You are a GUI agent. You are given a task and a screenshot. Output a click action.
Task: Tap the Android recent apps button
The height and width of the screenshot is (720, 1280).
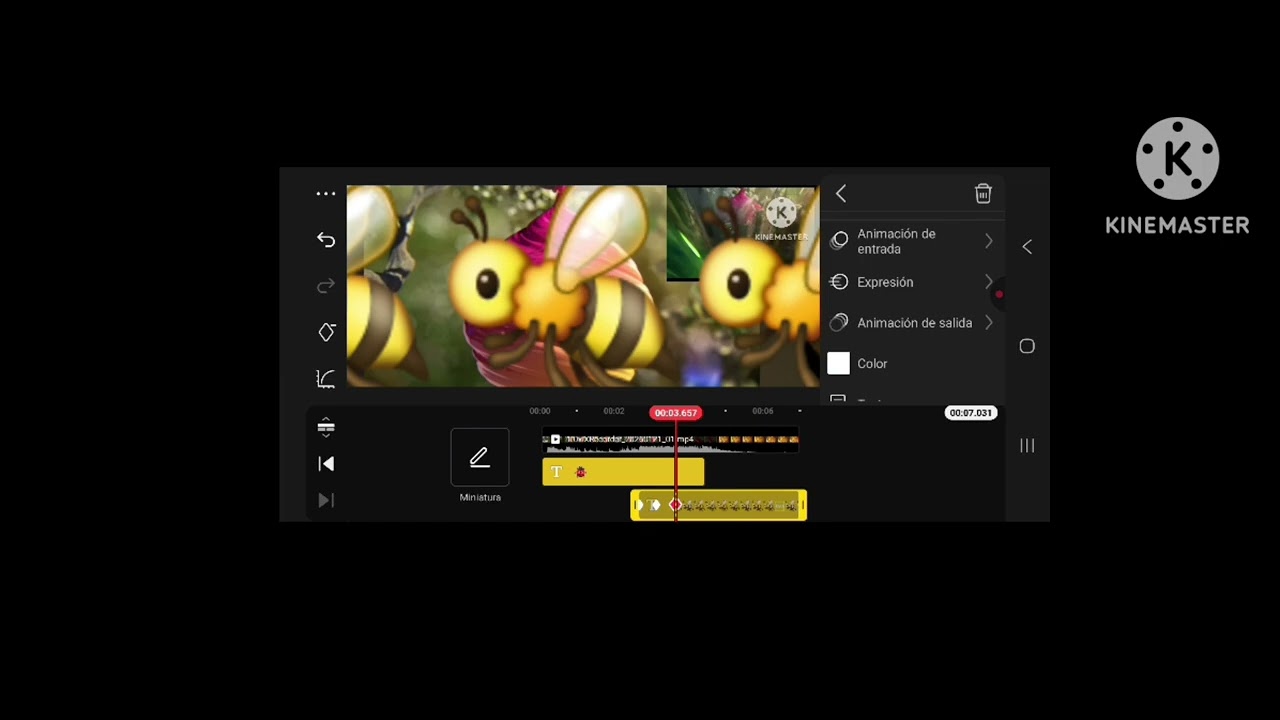tap(1027, 446)
